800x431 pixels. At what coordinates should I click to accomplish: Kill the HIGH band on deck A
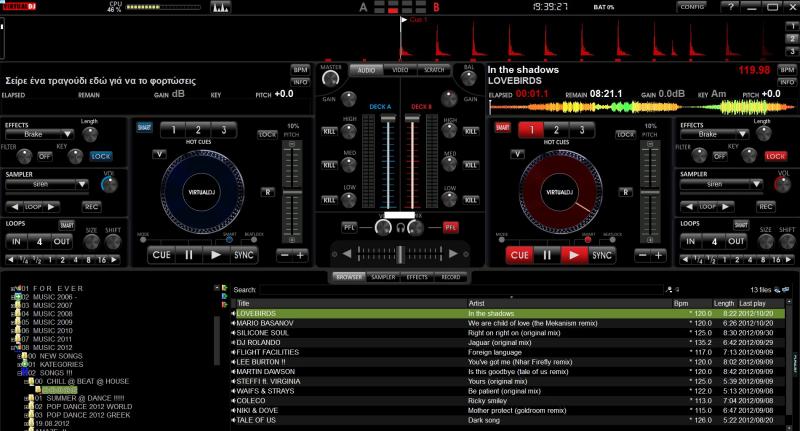[x=330, y=131]
